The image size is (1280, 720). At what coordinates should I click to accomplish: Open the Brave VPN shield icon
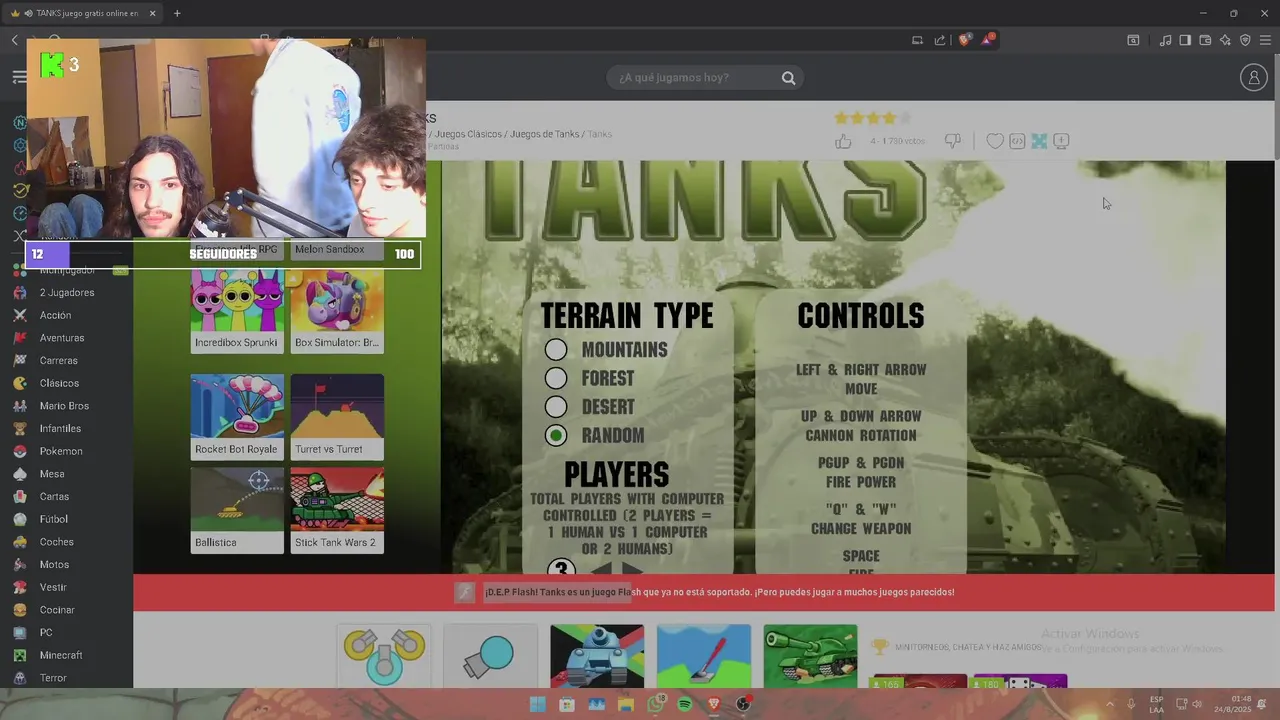click(1245, 40)
